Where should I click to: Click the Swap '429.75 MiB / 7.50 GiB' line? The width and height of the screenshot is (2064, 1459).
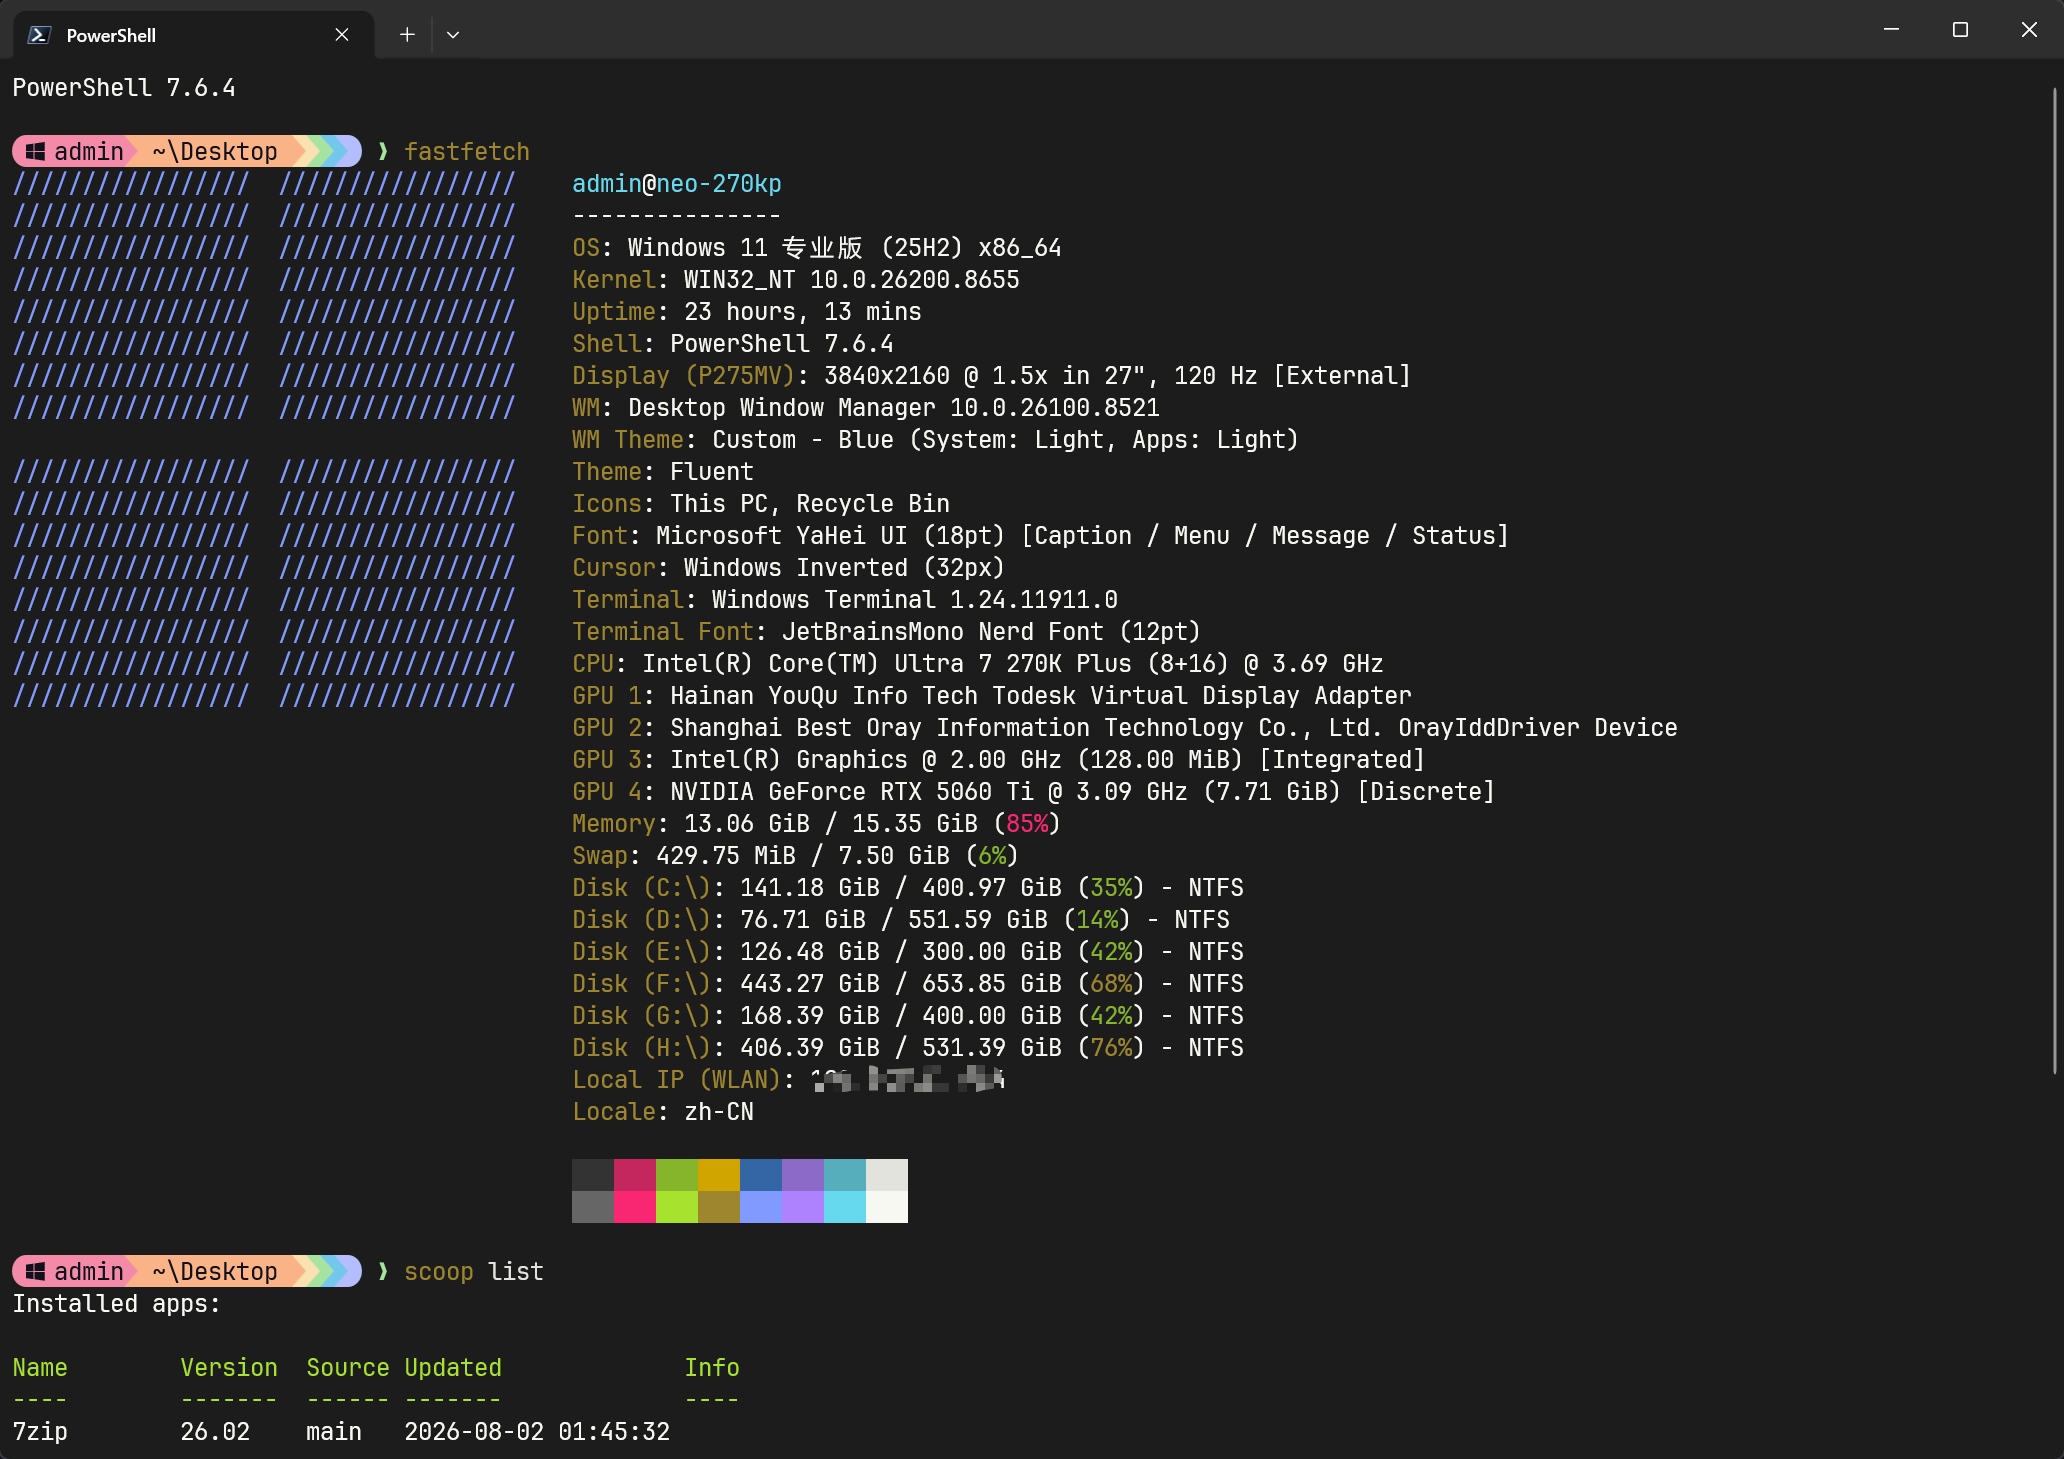pyautogui.click(x=795, y=855)
